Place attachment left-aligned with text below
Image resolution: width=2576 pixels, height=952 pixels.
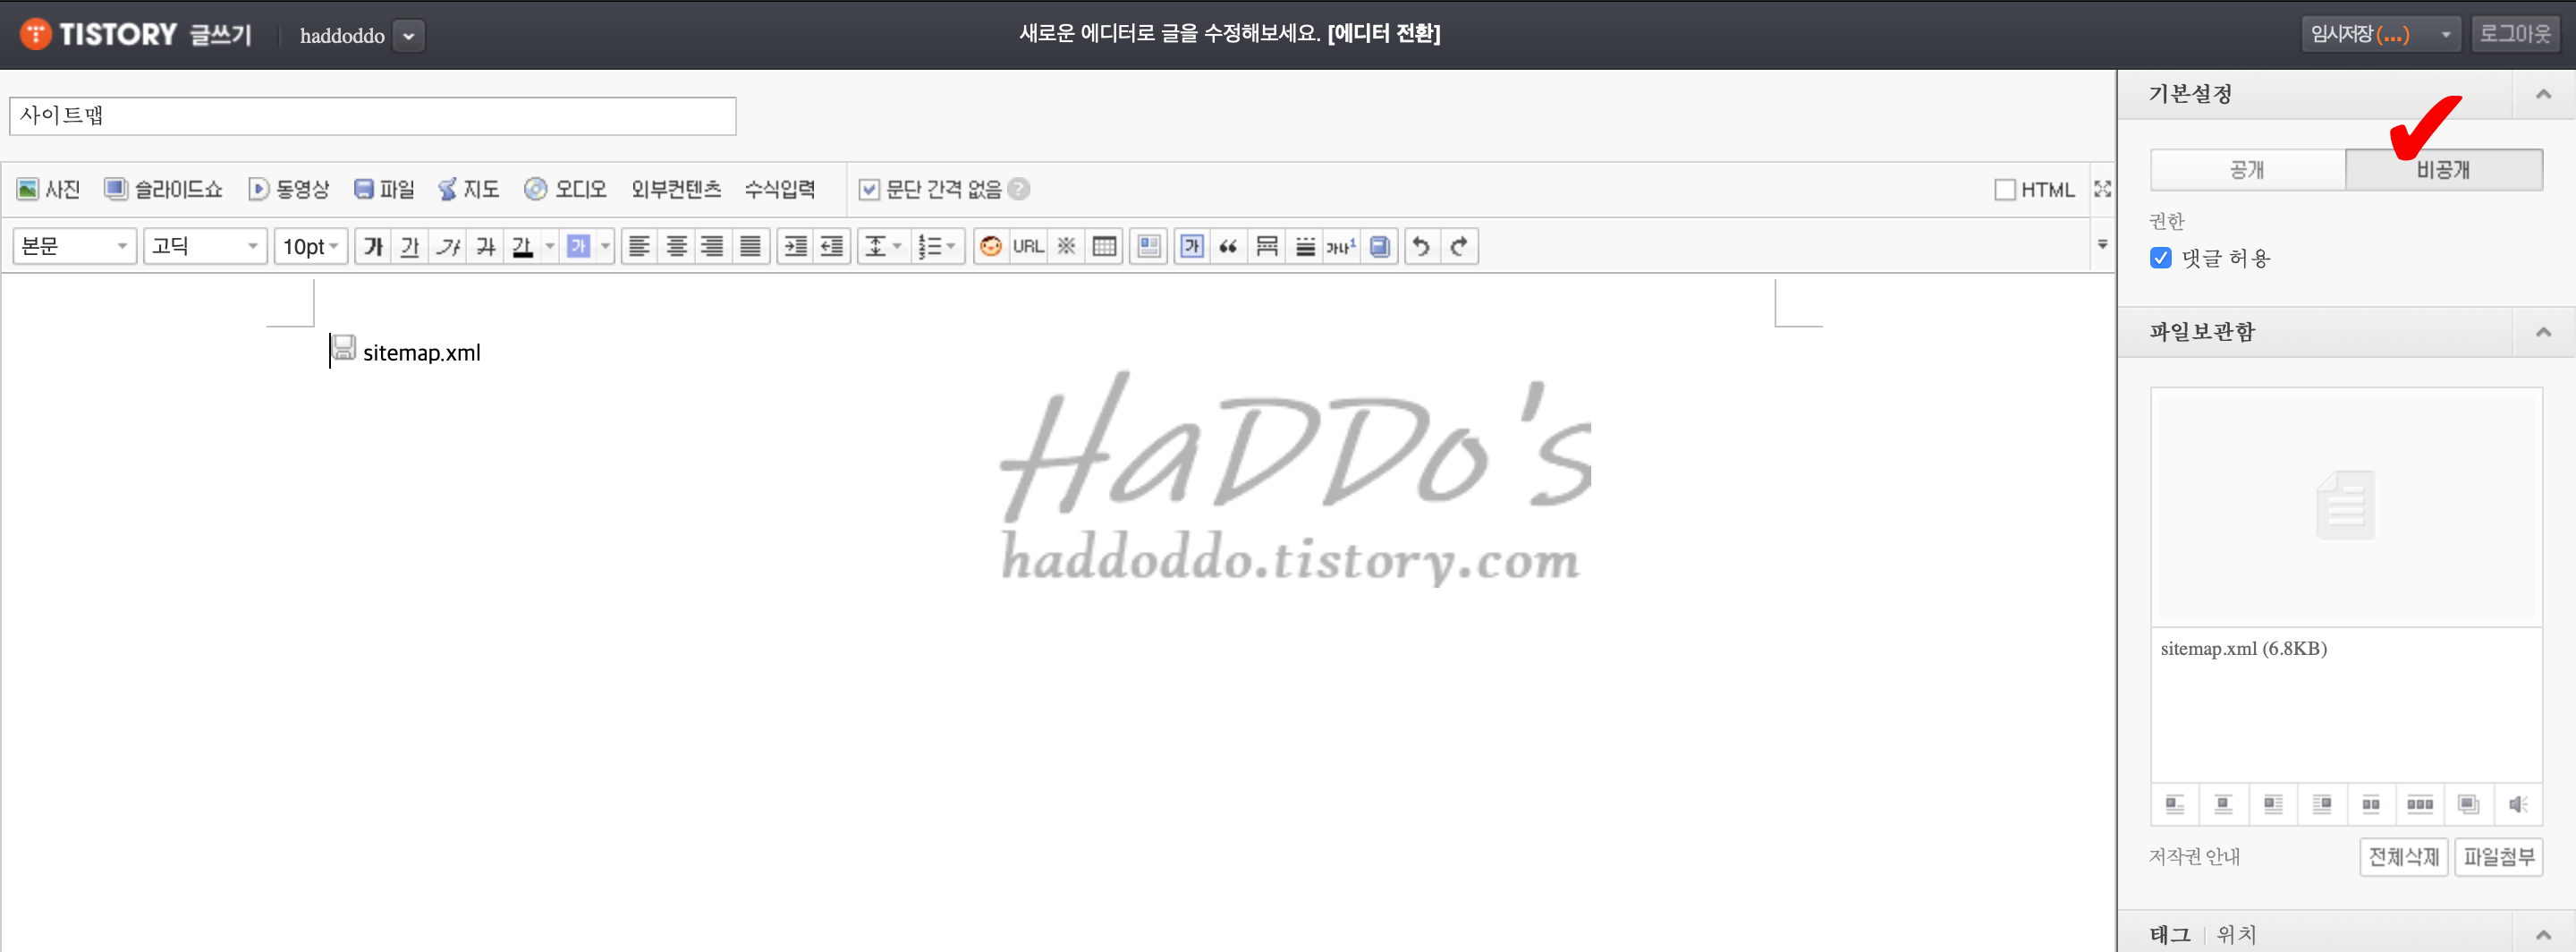pyautogui.click(x=2175, y=804)
